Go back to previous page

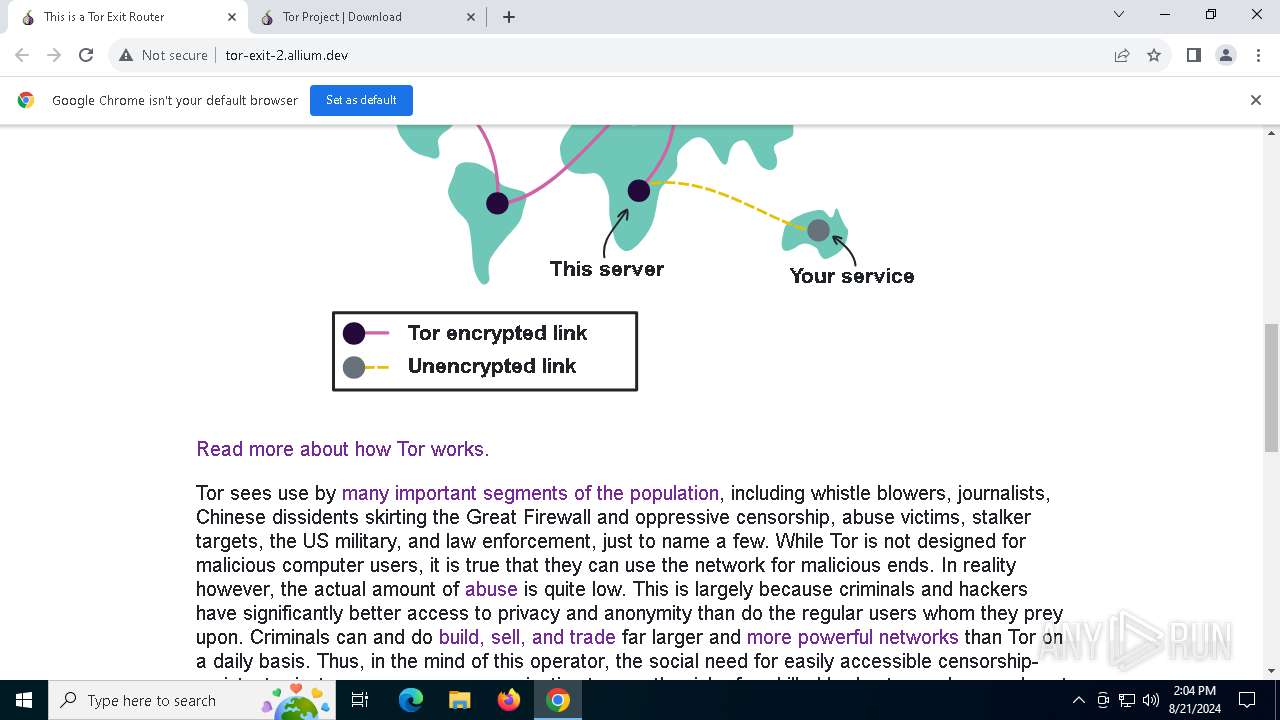click(x=22, y=55)
